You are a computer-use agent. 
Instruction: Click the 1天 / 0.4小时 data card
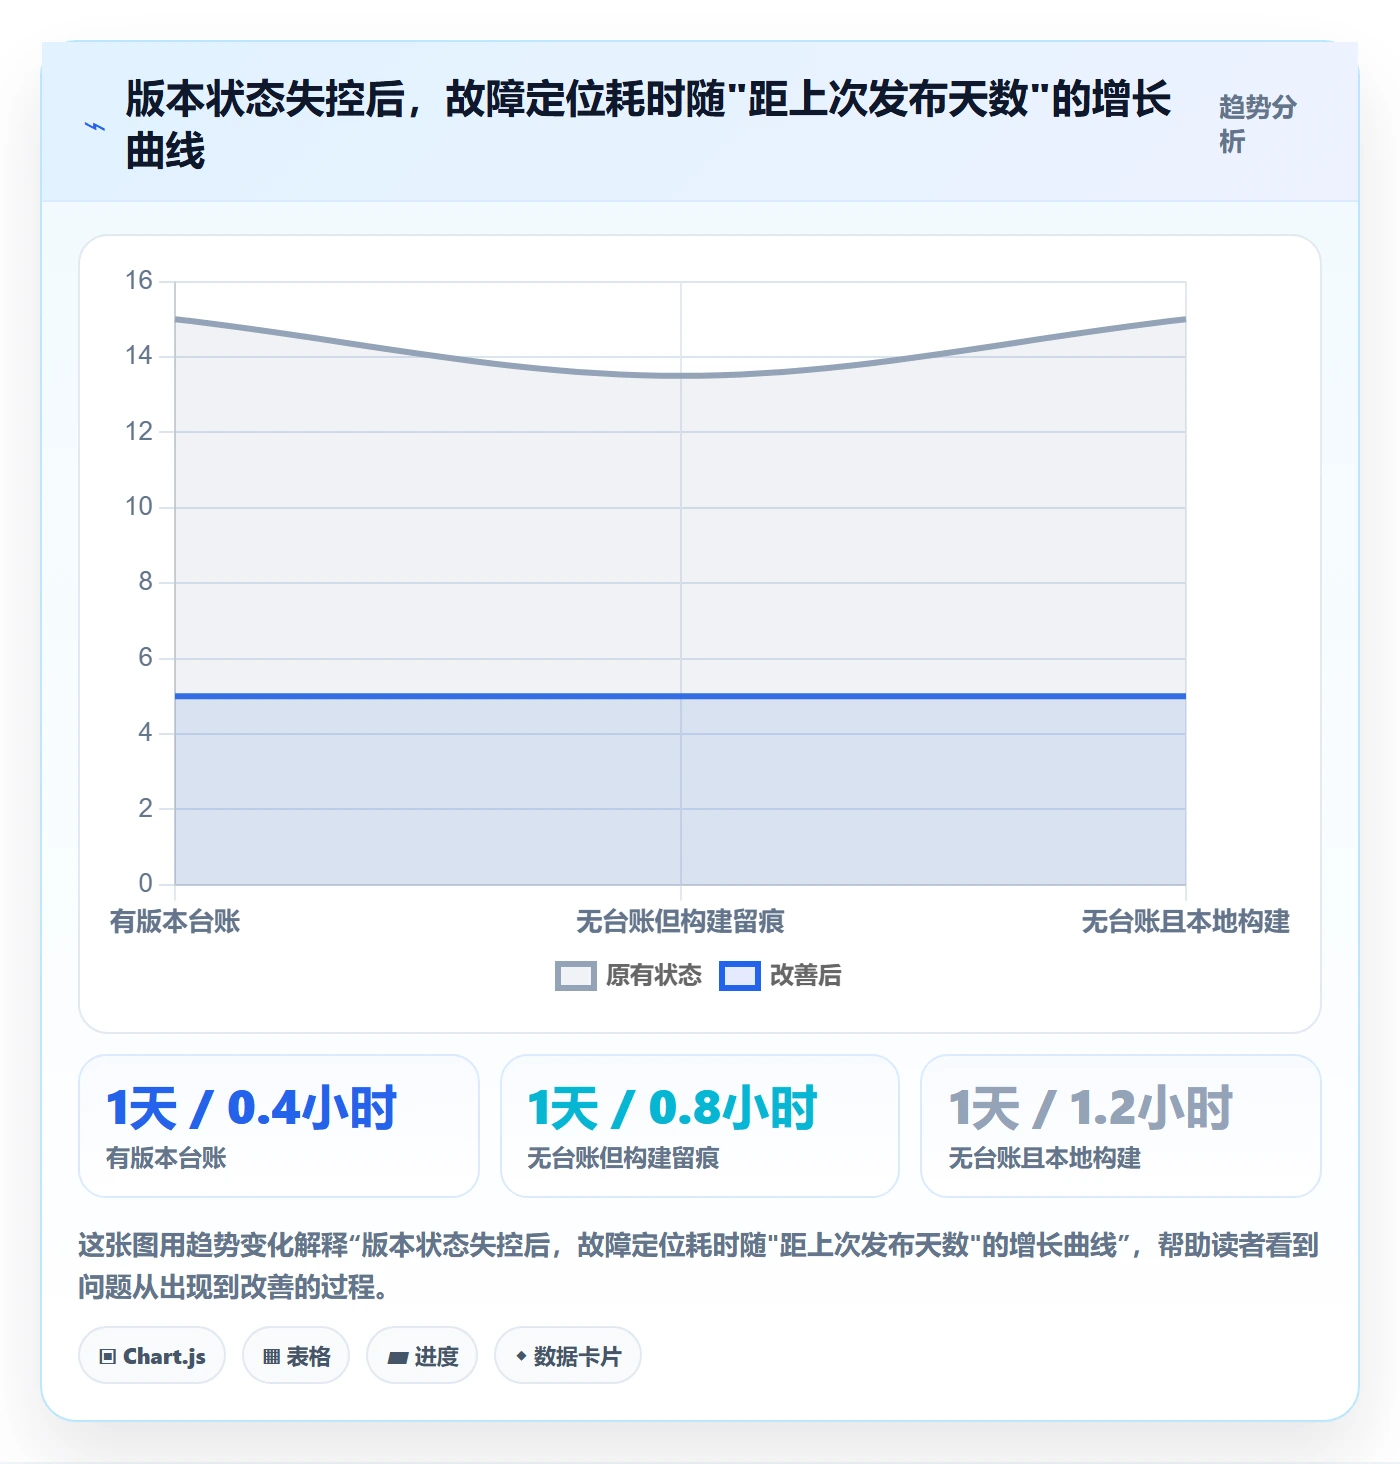point(279,1126)
